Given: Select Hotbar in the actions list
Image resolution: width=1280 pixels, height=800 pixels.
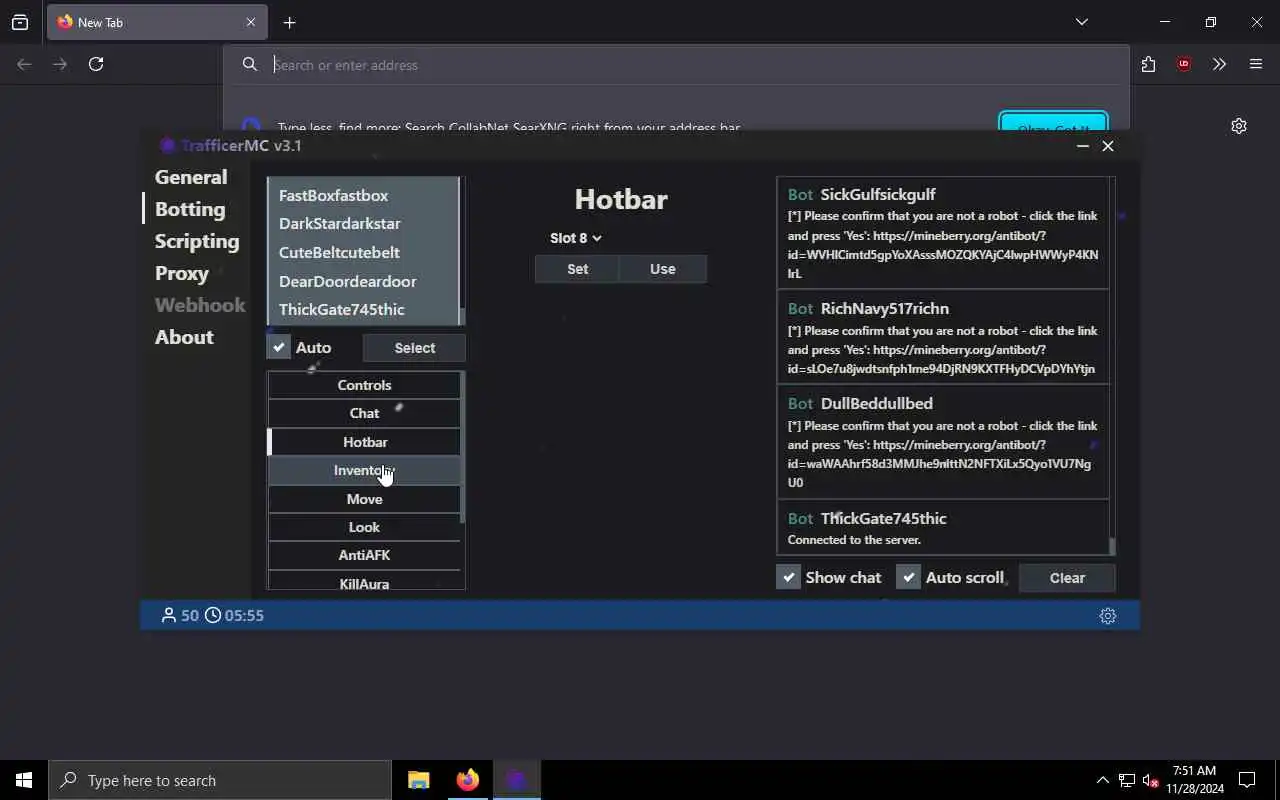Looking at the screenshot, I should coord(364,442).
